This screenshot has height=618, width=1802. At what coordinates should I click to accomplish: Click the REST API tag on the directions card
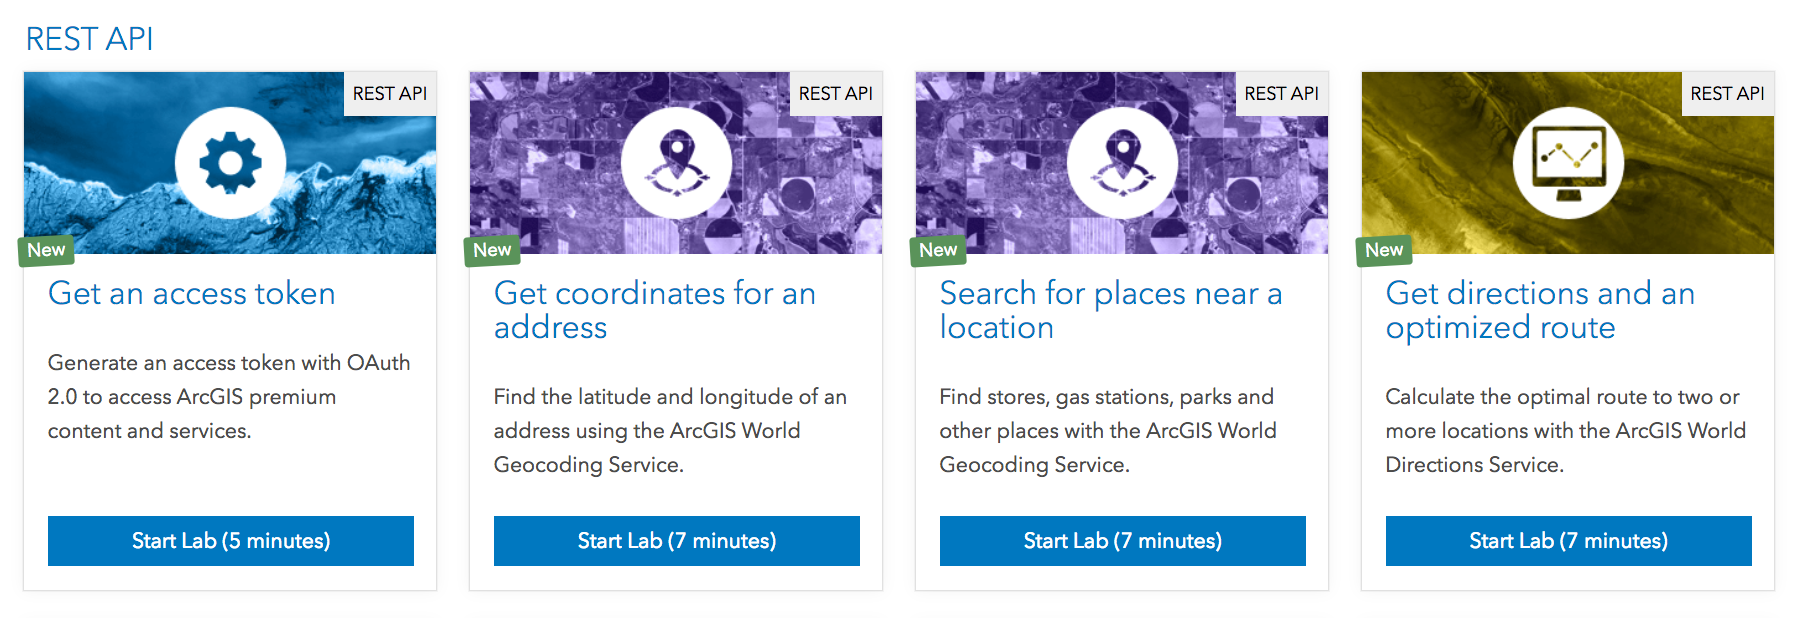[1727, 93]
